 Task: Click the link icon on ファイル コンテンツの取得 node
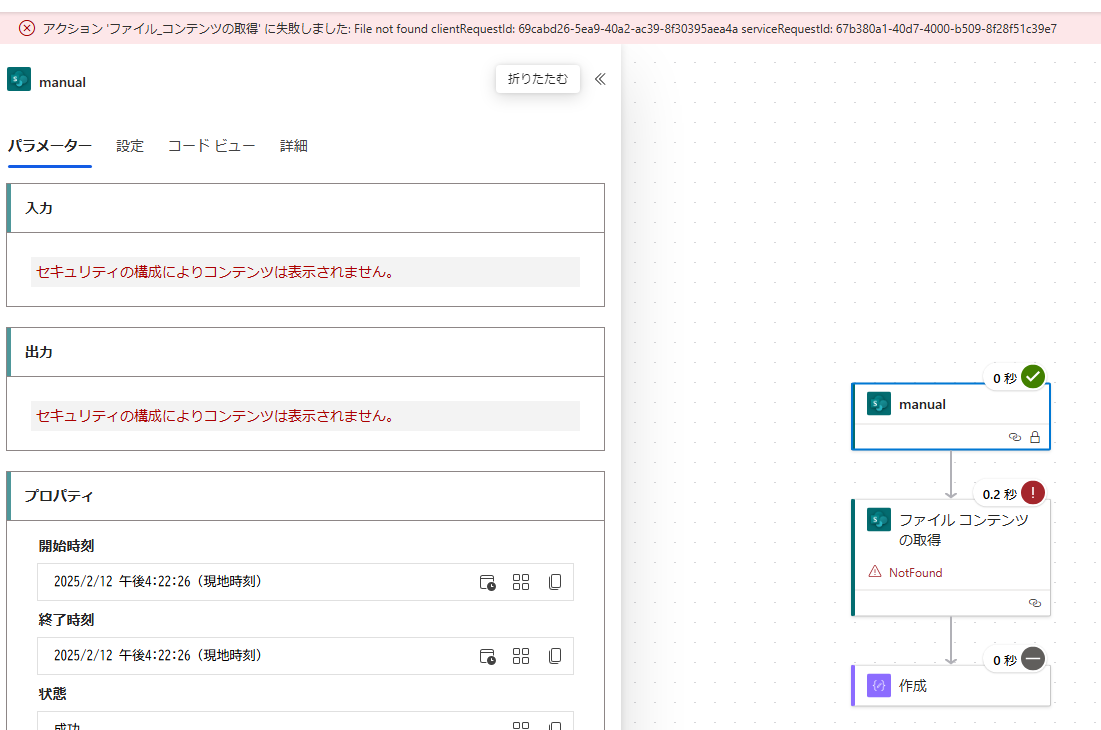click(1035, 603)
